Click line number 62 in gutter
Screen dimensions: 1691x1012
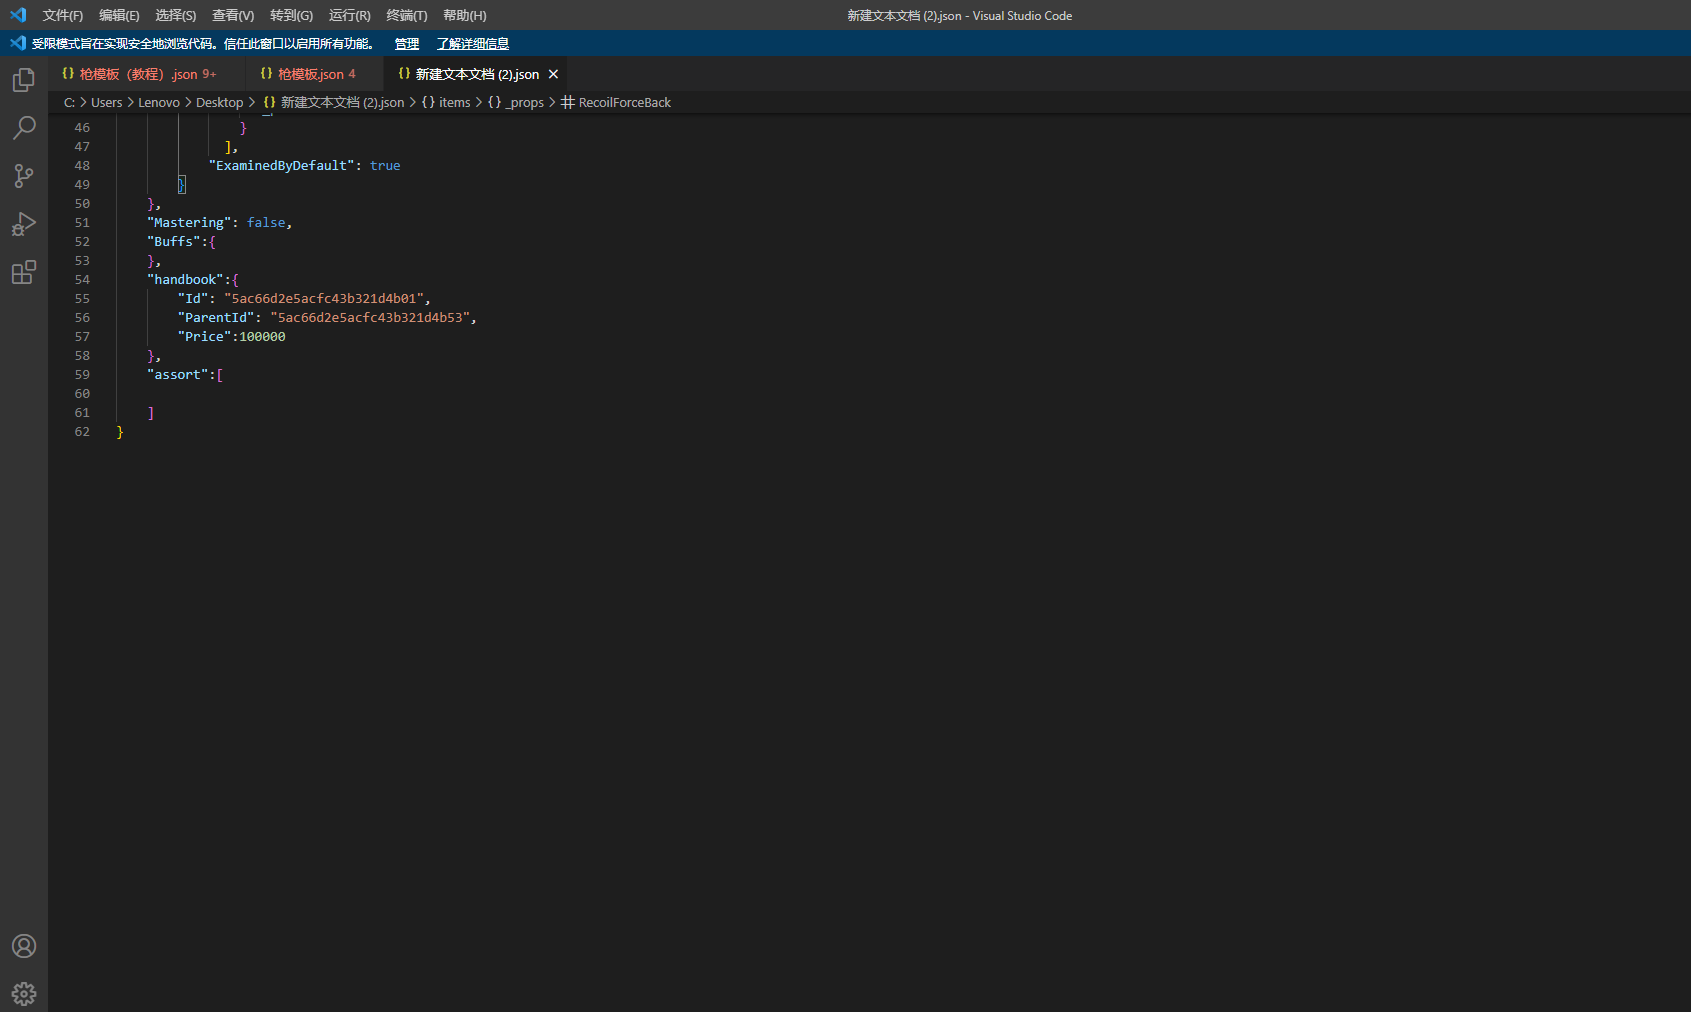click(x=82, y=431)
